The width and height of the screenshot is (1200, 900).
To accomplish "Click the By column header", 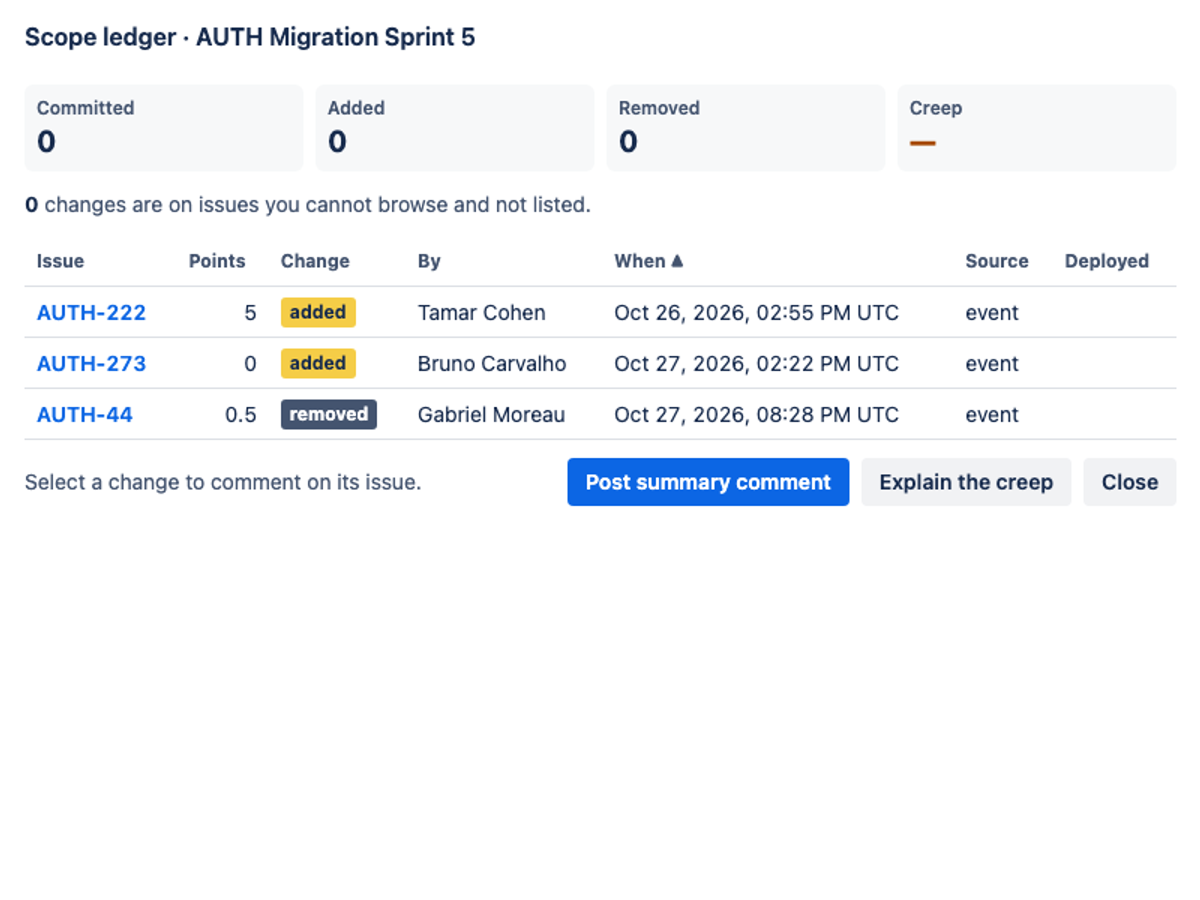I will point(429,261).
